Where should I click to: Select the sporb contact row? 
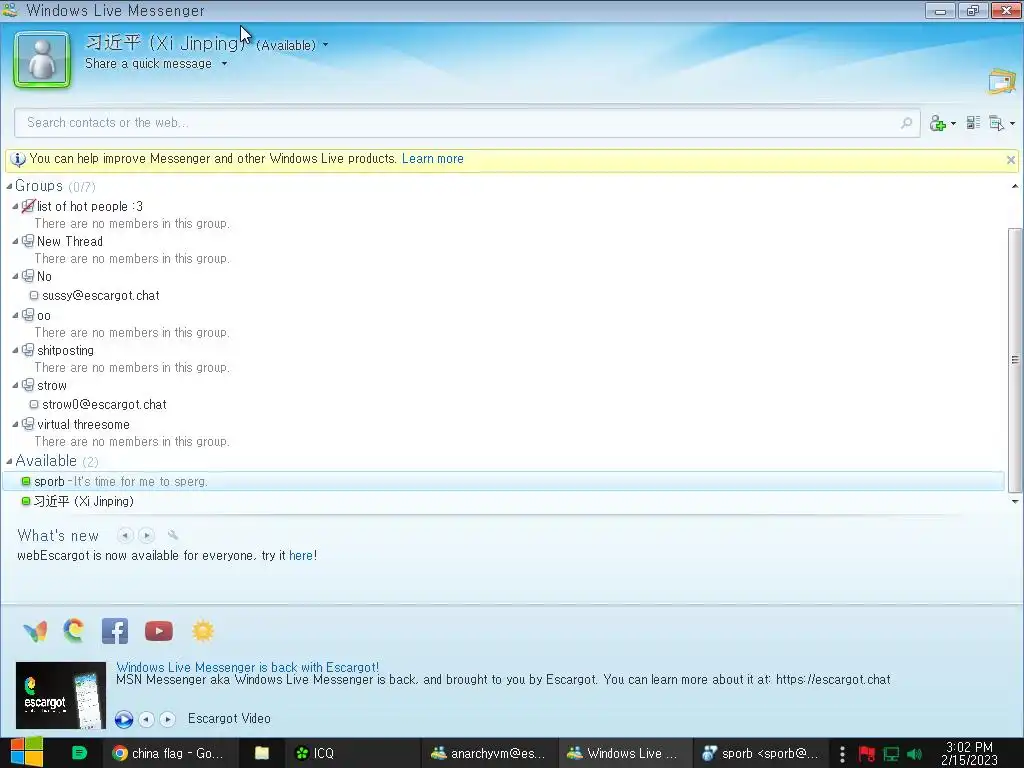pos(504,481)
